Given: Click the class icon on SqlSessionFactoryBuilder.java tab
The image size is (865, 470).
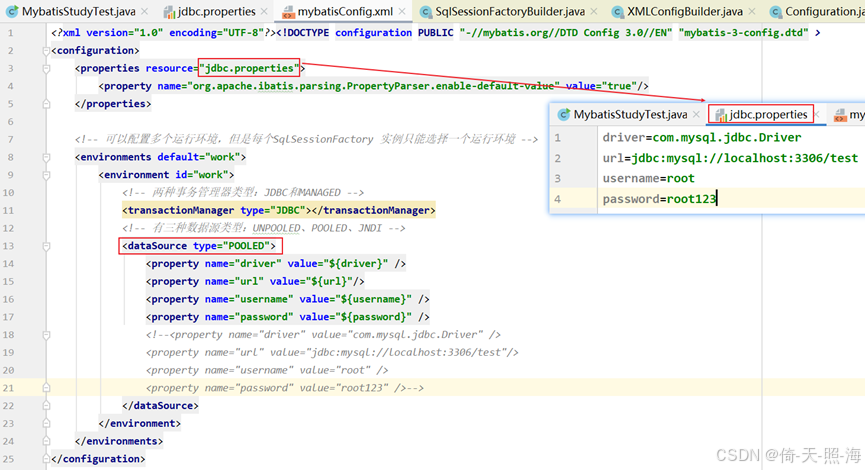Looking at the screenshot, I should coord(425,12).
